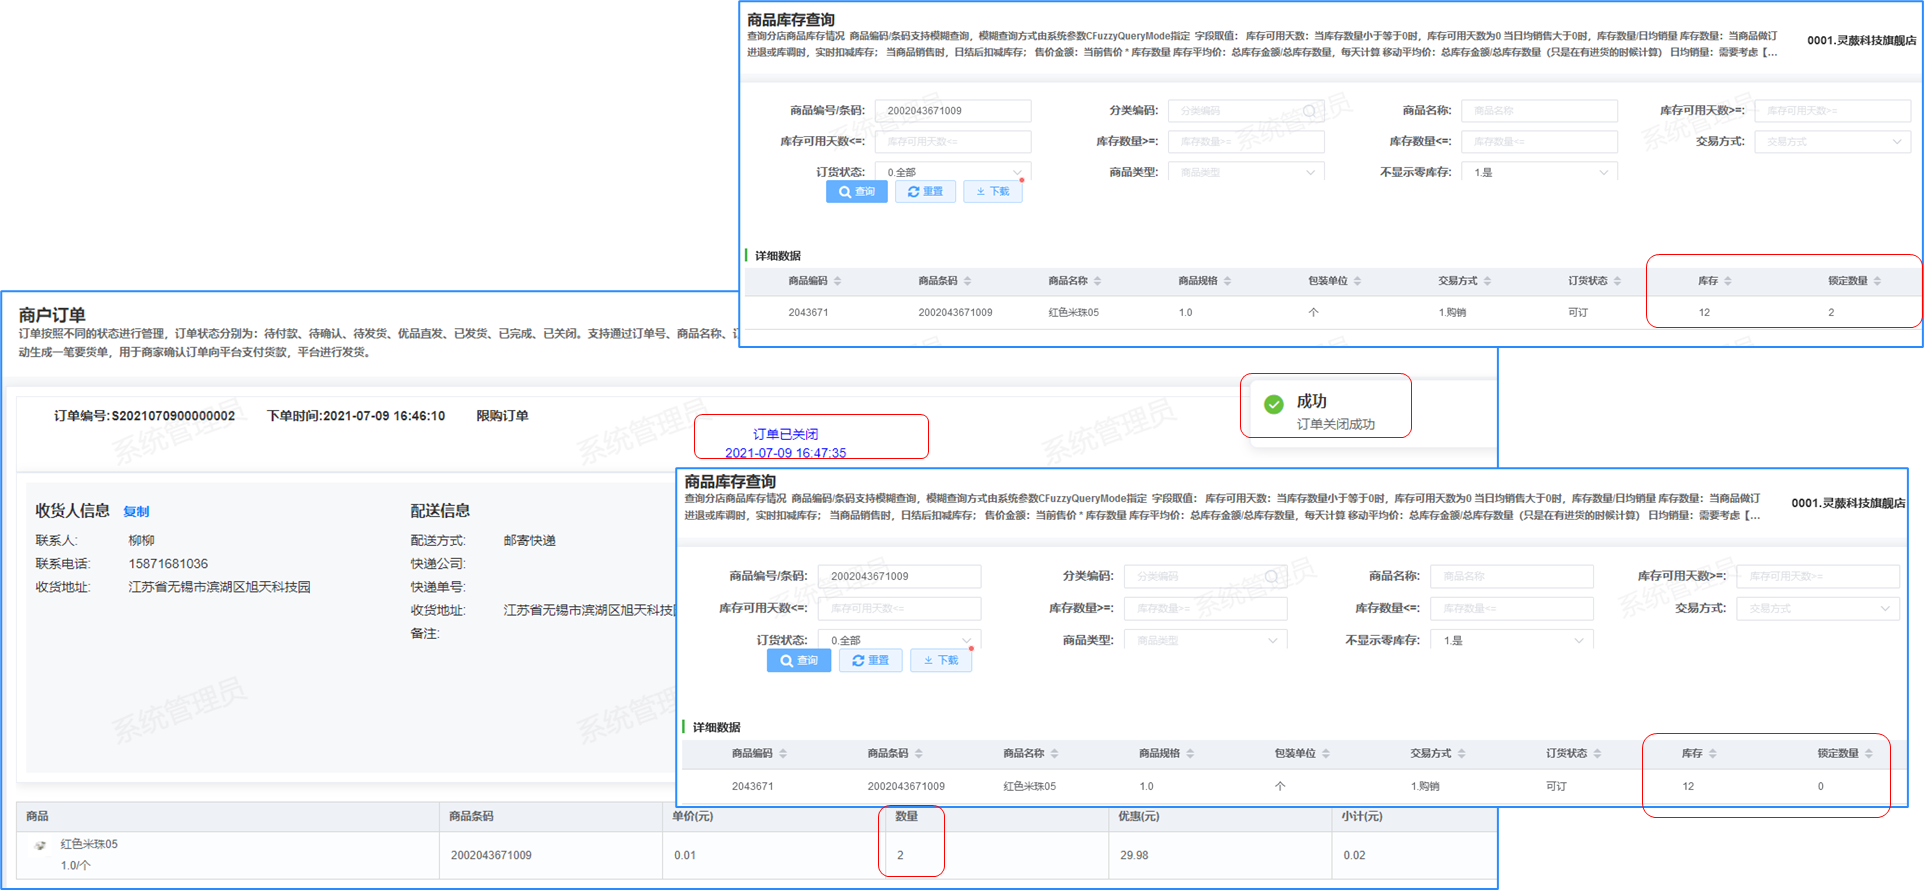Focus 库存数量>= field in lower inventory window

[1205, 608]
